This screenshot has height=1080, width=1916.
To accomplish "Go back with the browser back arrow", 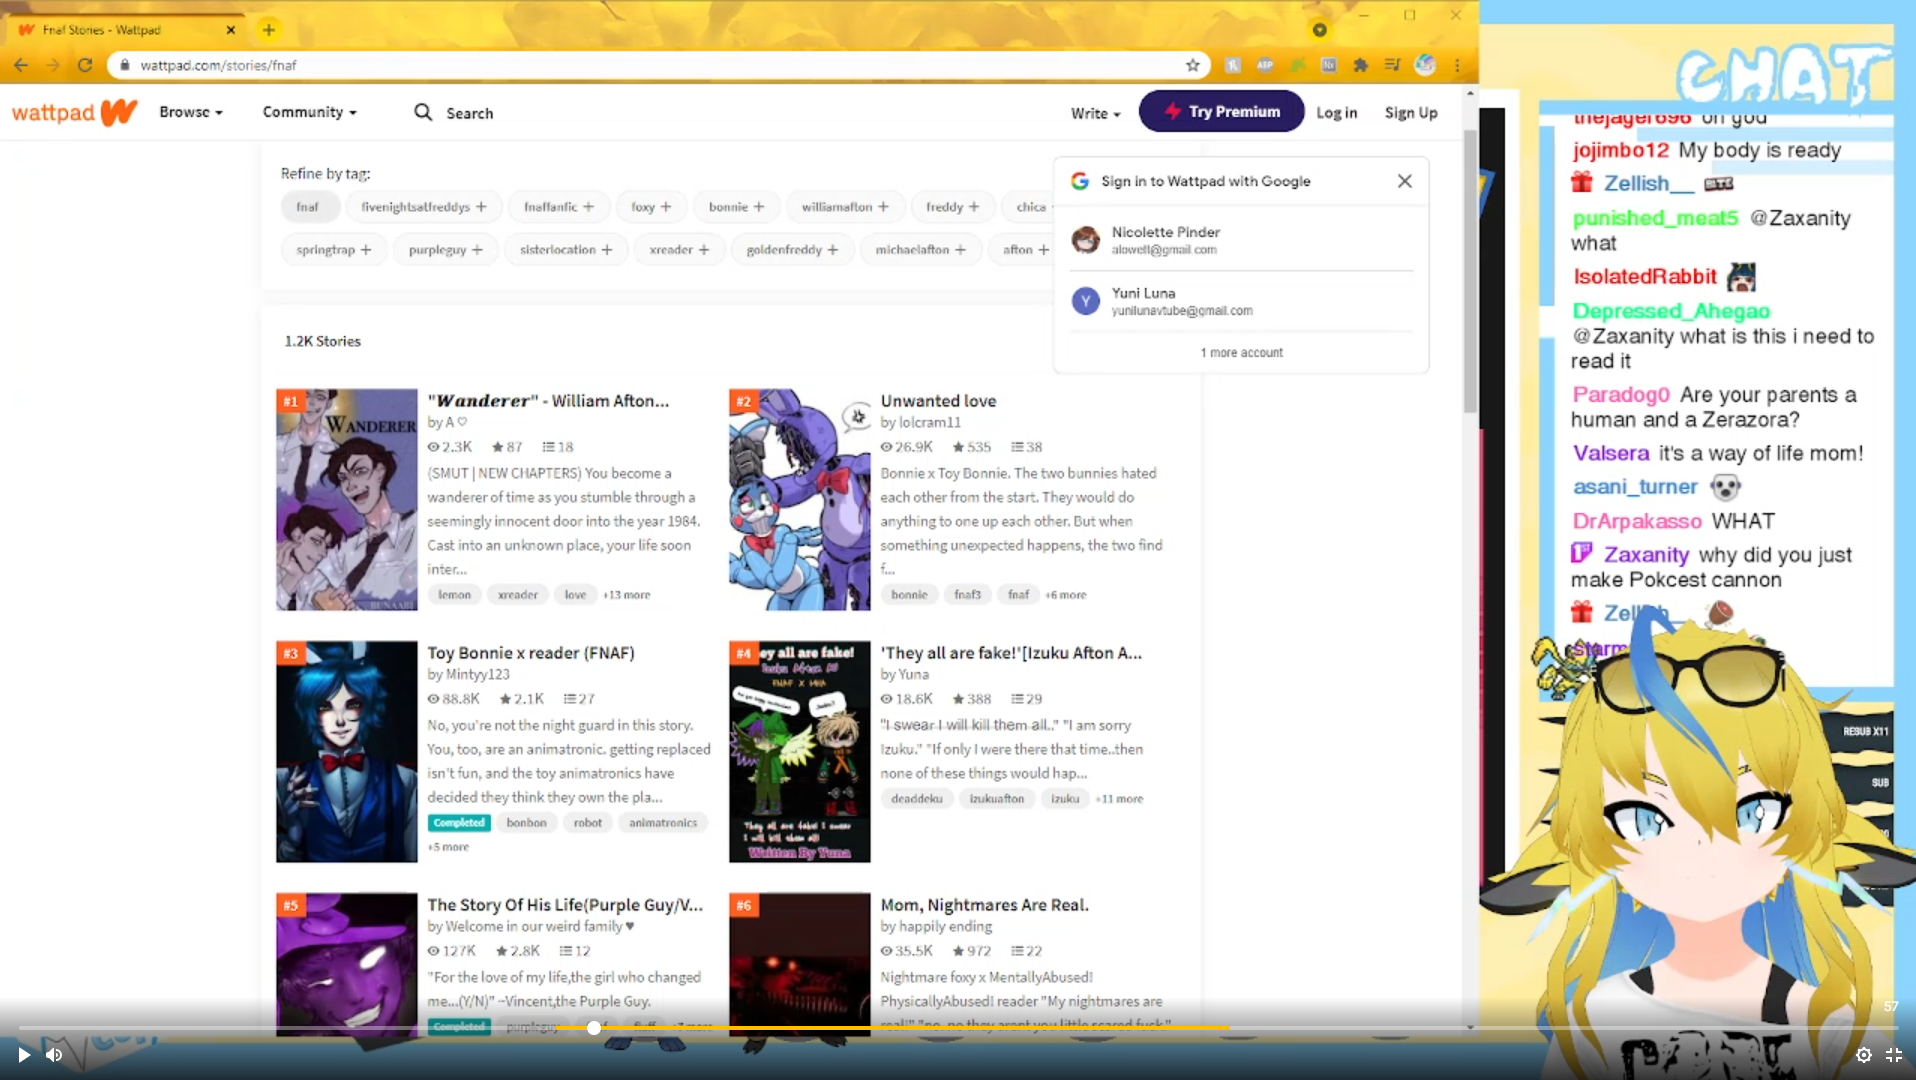I will pos(21,65).
